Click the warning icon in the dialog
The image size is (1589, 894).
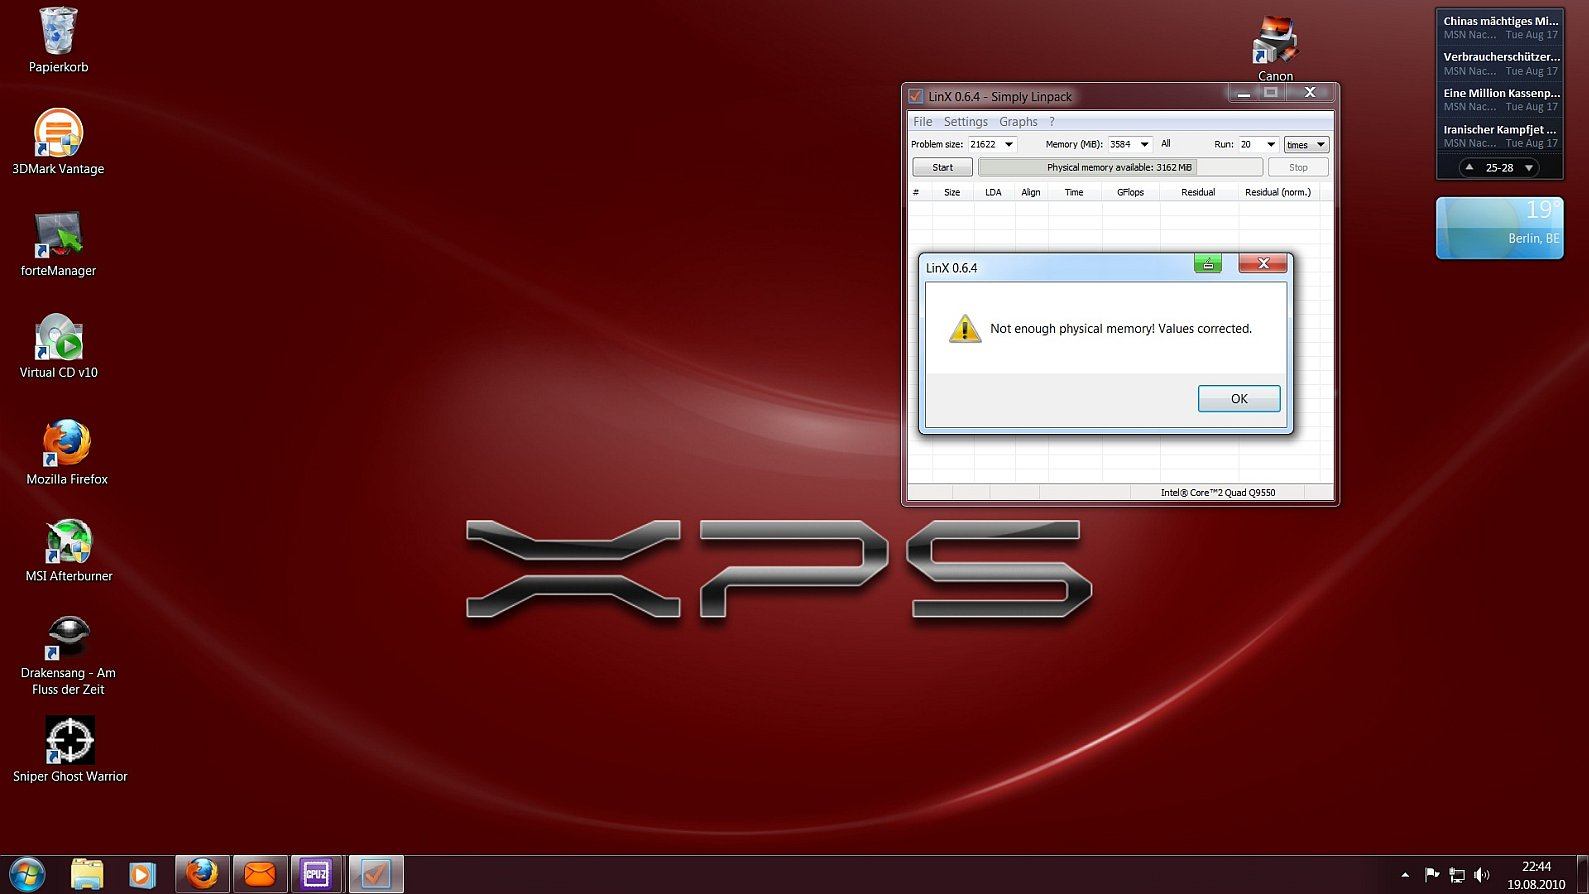click(x=965, y=328)
